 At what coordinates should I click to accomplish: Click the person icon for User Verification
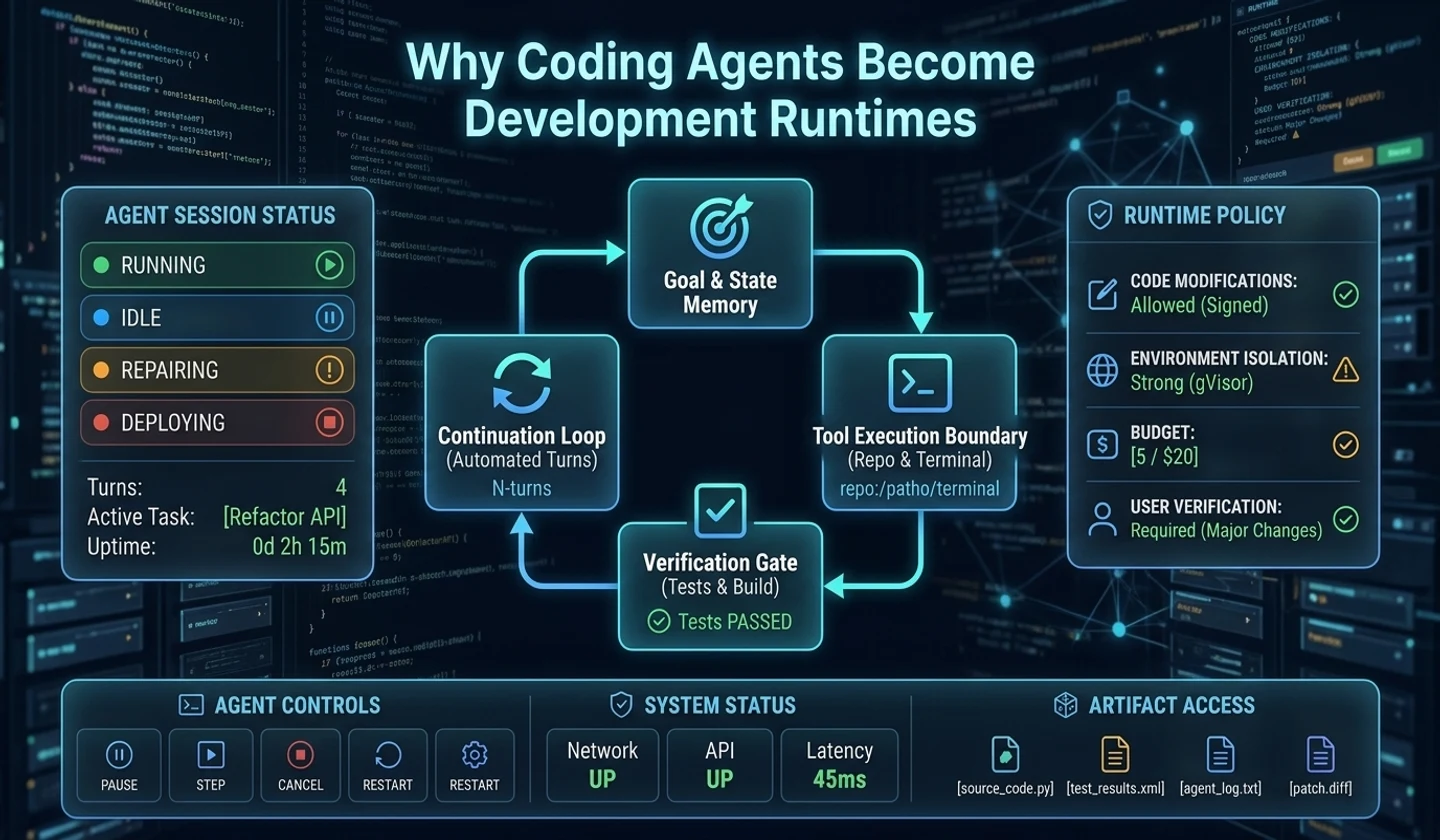point(1102,518)
